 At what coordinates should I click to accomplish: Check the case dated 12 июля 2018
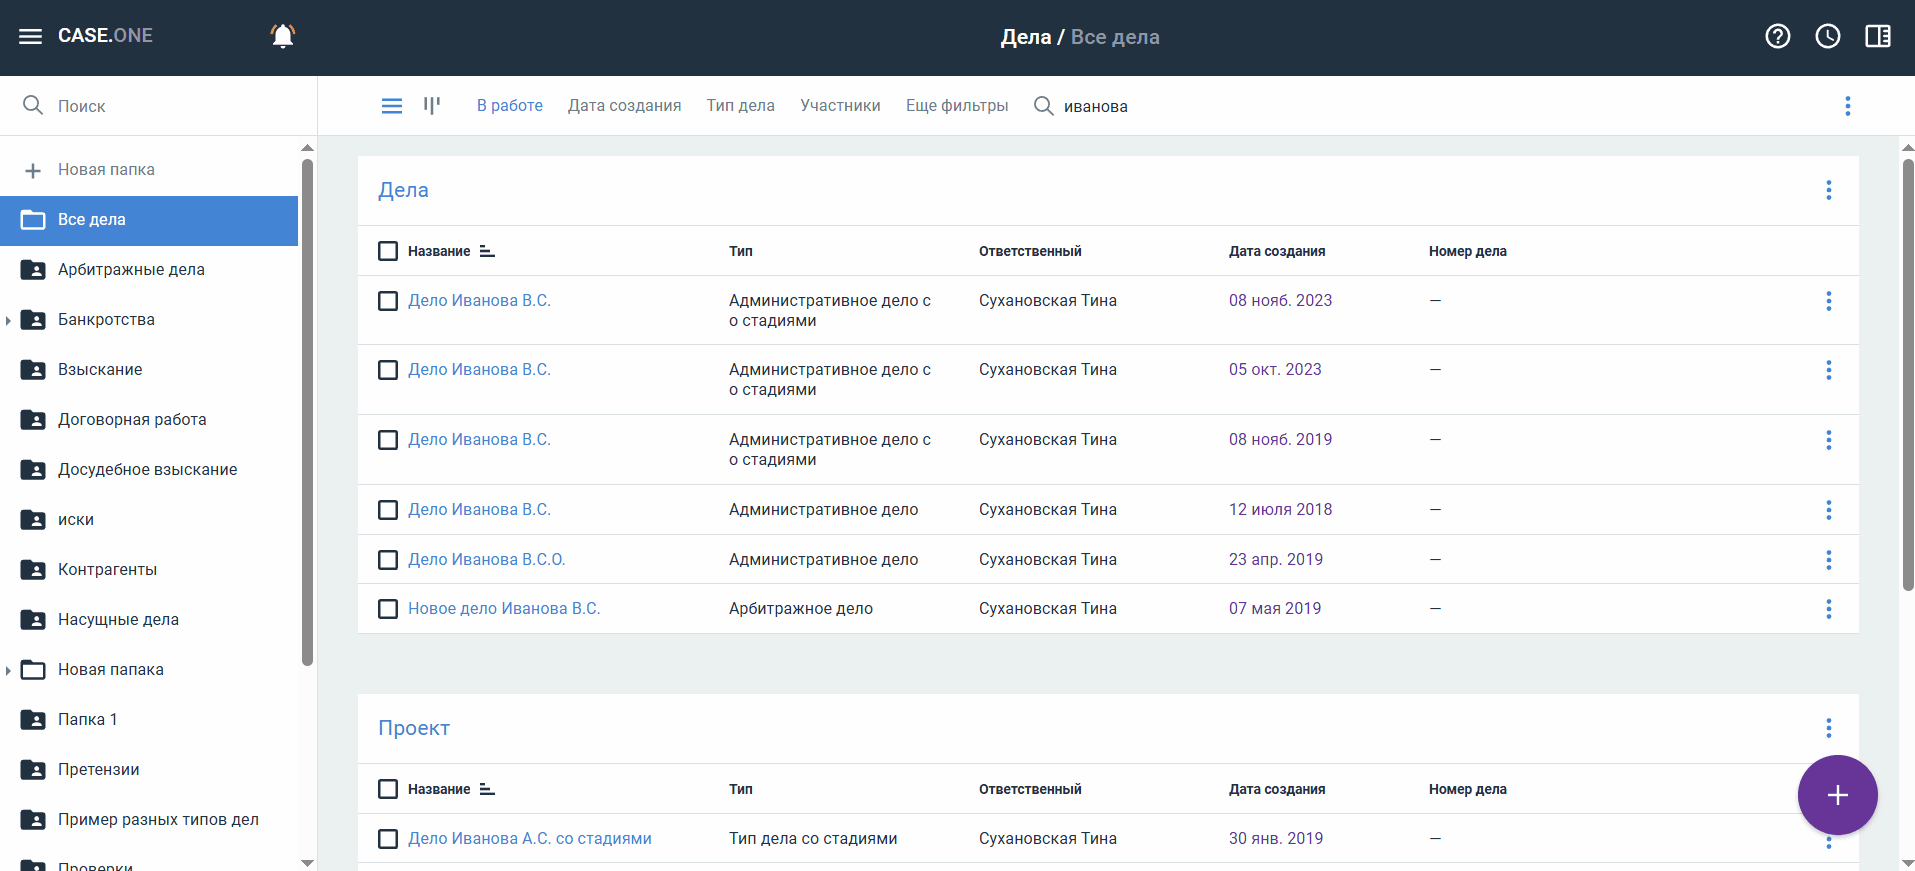pyautogui.click(x=388, y=510)
